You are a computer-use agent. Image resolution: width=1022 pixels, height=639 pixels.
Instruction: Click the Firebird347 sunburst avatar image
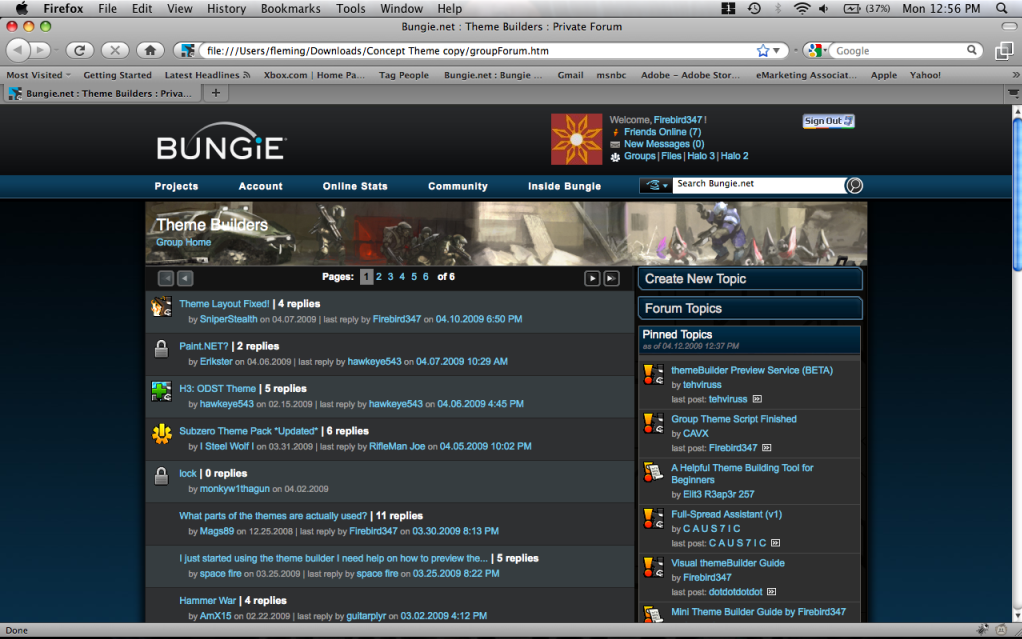tap(577, 139)
